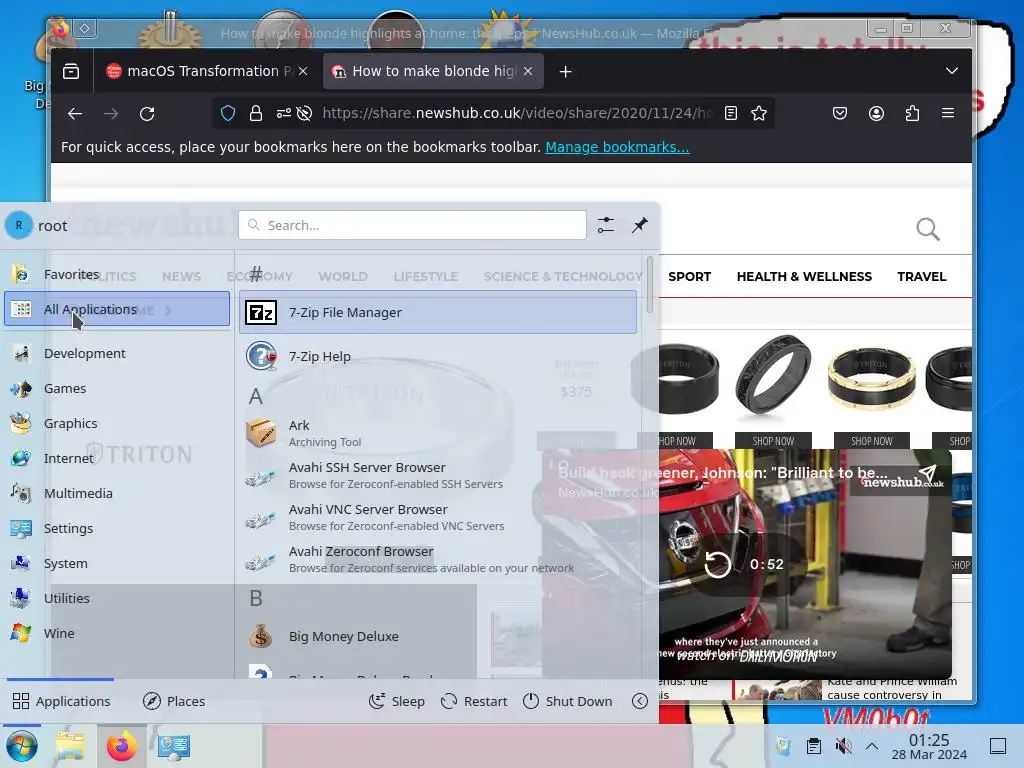This screenshot has width=1024, height=768.
Task: Open file manager from taskbar
Action: pos(70,746)
